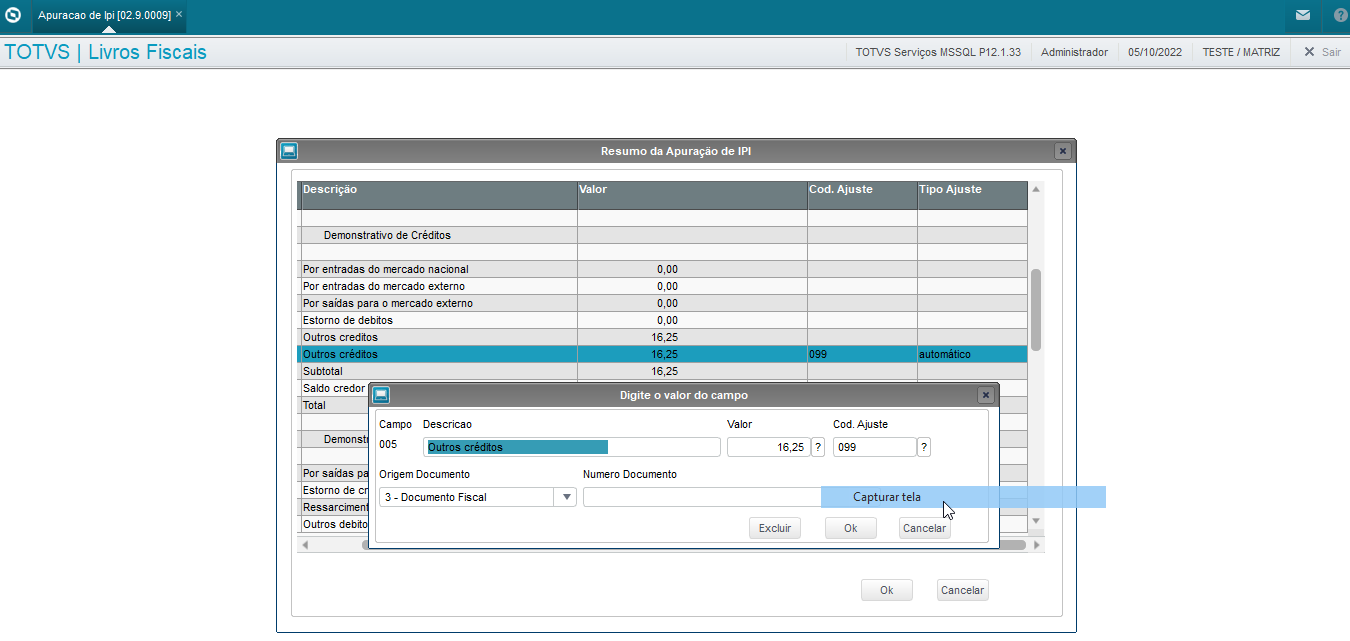Viewport: 1350px width, 641px height.
Task: Click the TESTE / MATRIZ label
Action: click(x=1241, y=52)
